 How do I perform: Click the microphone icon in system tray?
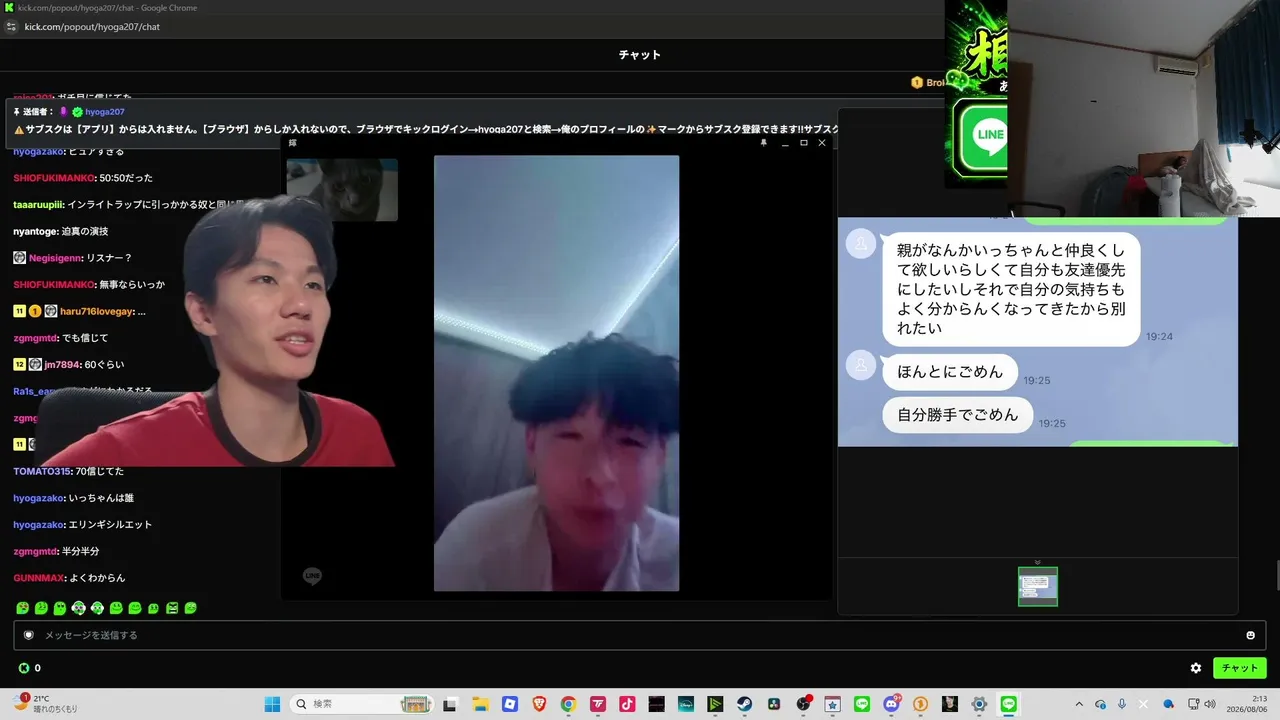[x=1122, y=704]
